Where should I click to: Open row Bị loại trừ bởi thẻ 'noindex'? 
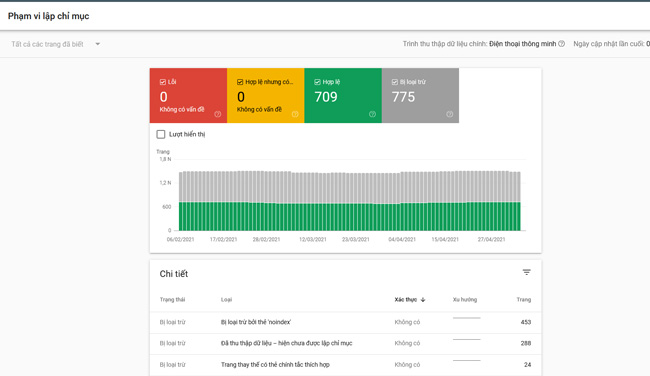(345, 322)
